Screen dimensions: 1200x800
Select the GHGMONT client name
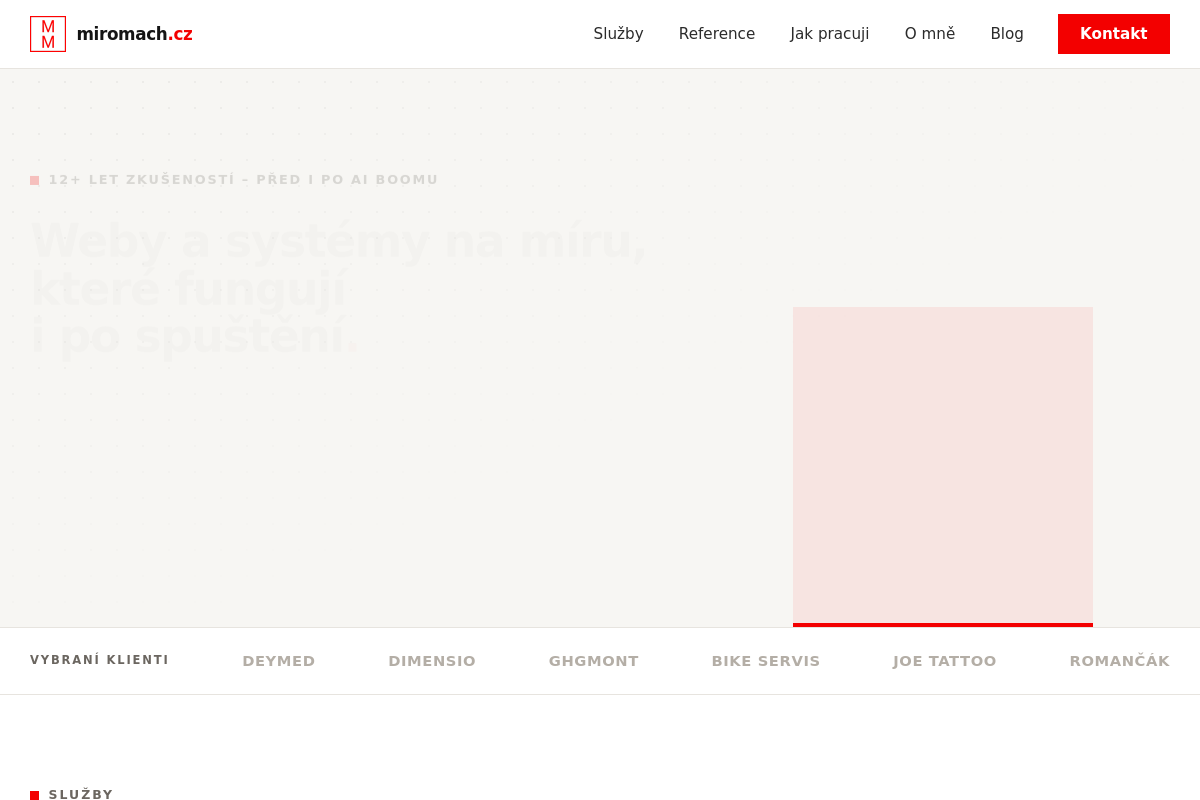coord(594,661)
